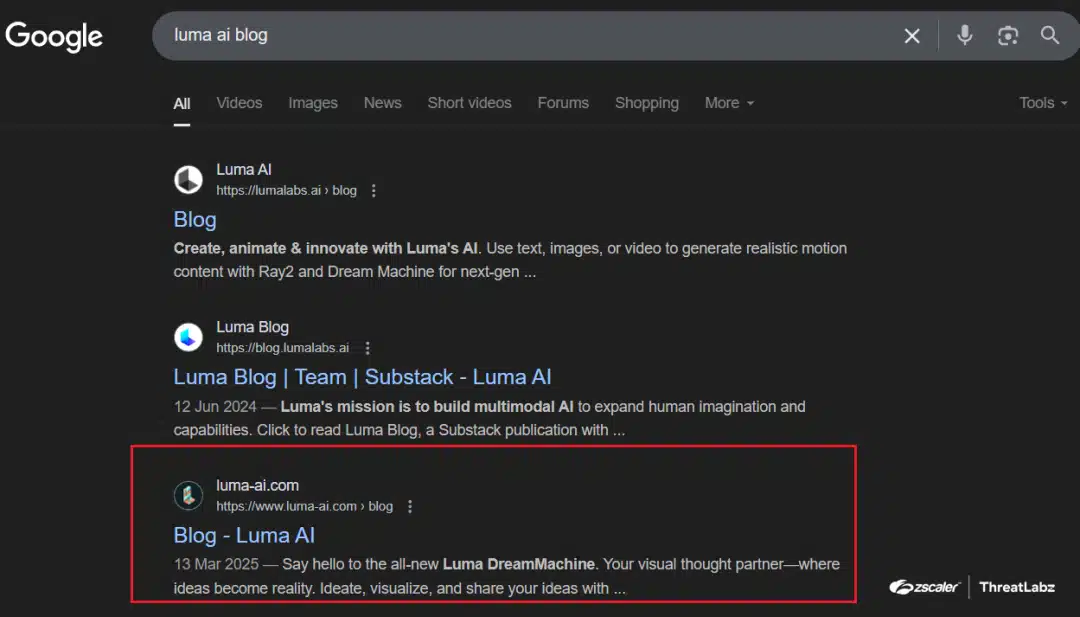
Task: Expand the Tools dropdown
Action: (1042, 102)
